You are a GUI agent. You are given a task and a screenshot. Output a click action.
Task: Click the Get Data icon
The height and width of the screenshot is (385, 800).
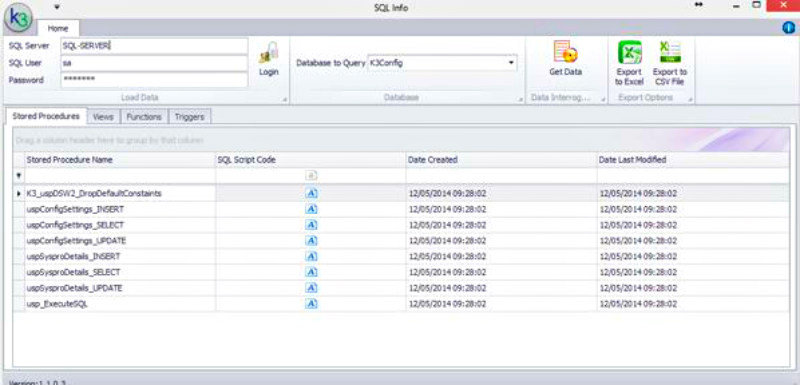tap(565, 53)
